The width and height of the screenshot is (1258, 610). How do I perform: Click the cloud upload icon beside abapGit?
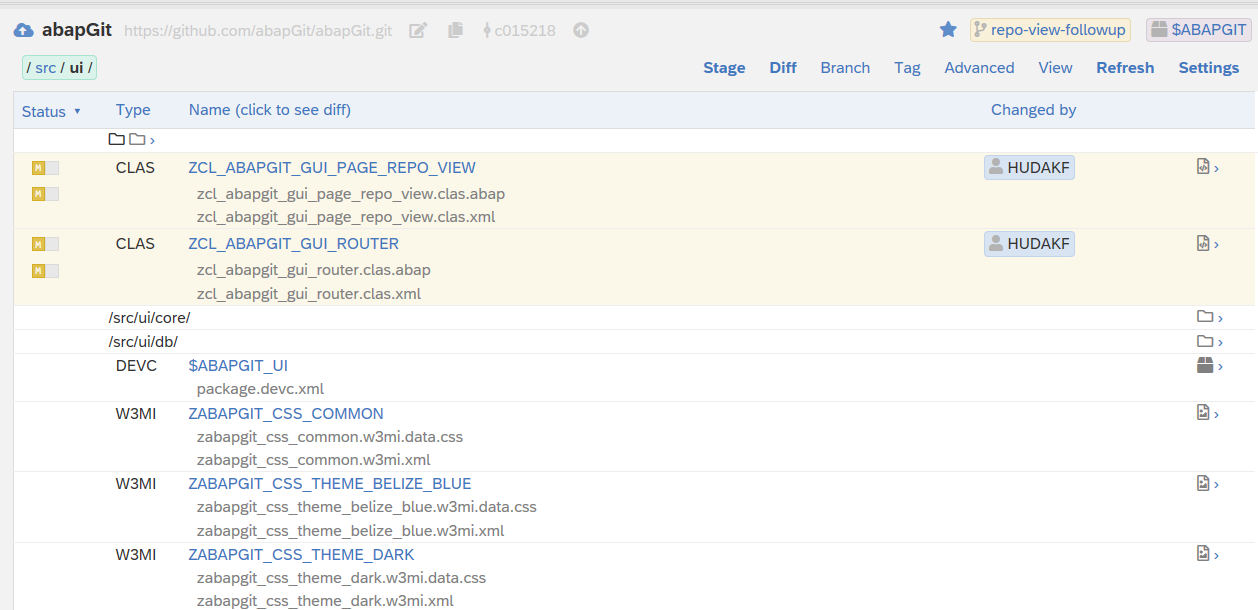23,30
